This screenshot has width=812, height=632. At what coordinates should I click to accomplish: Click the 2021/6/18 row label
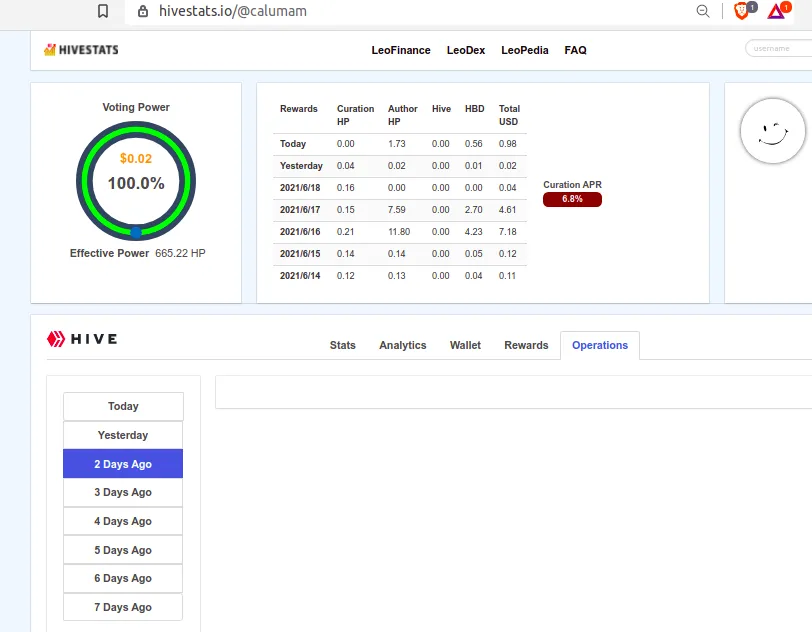pos(300,188)
